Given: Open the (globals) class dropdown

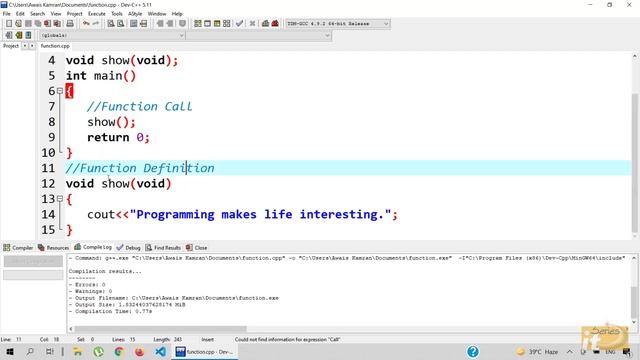Looking at the screenshot, I should tap(112, 36).
